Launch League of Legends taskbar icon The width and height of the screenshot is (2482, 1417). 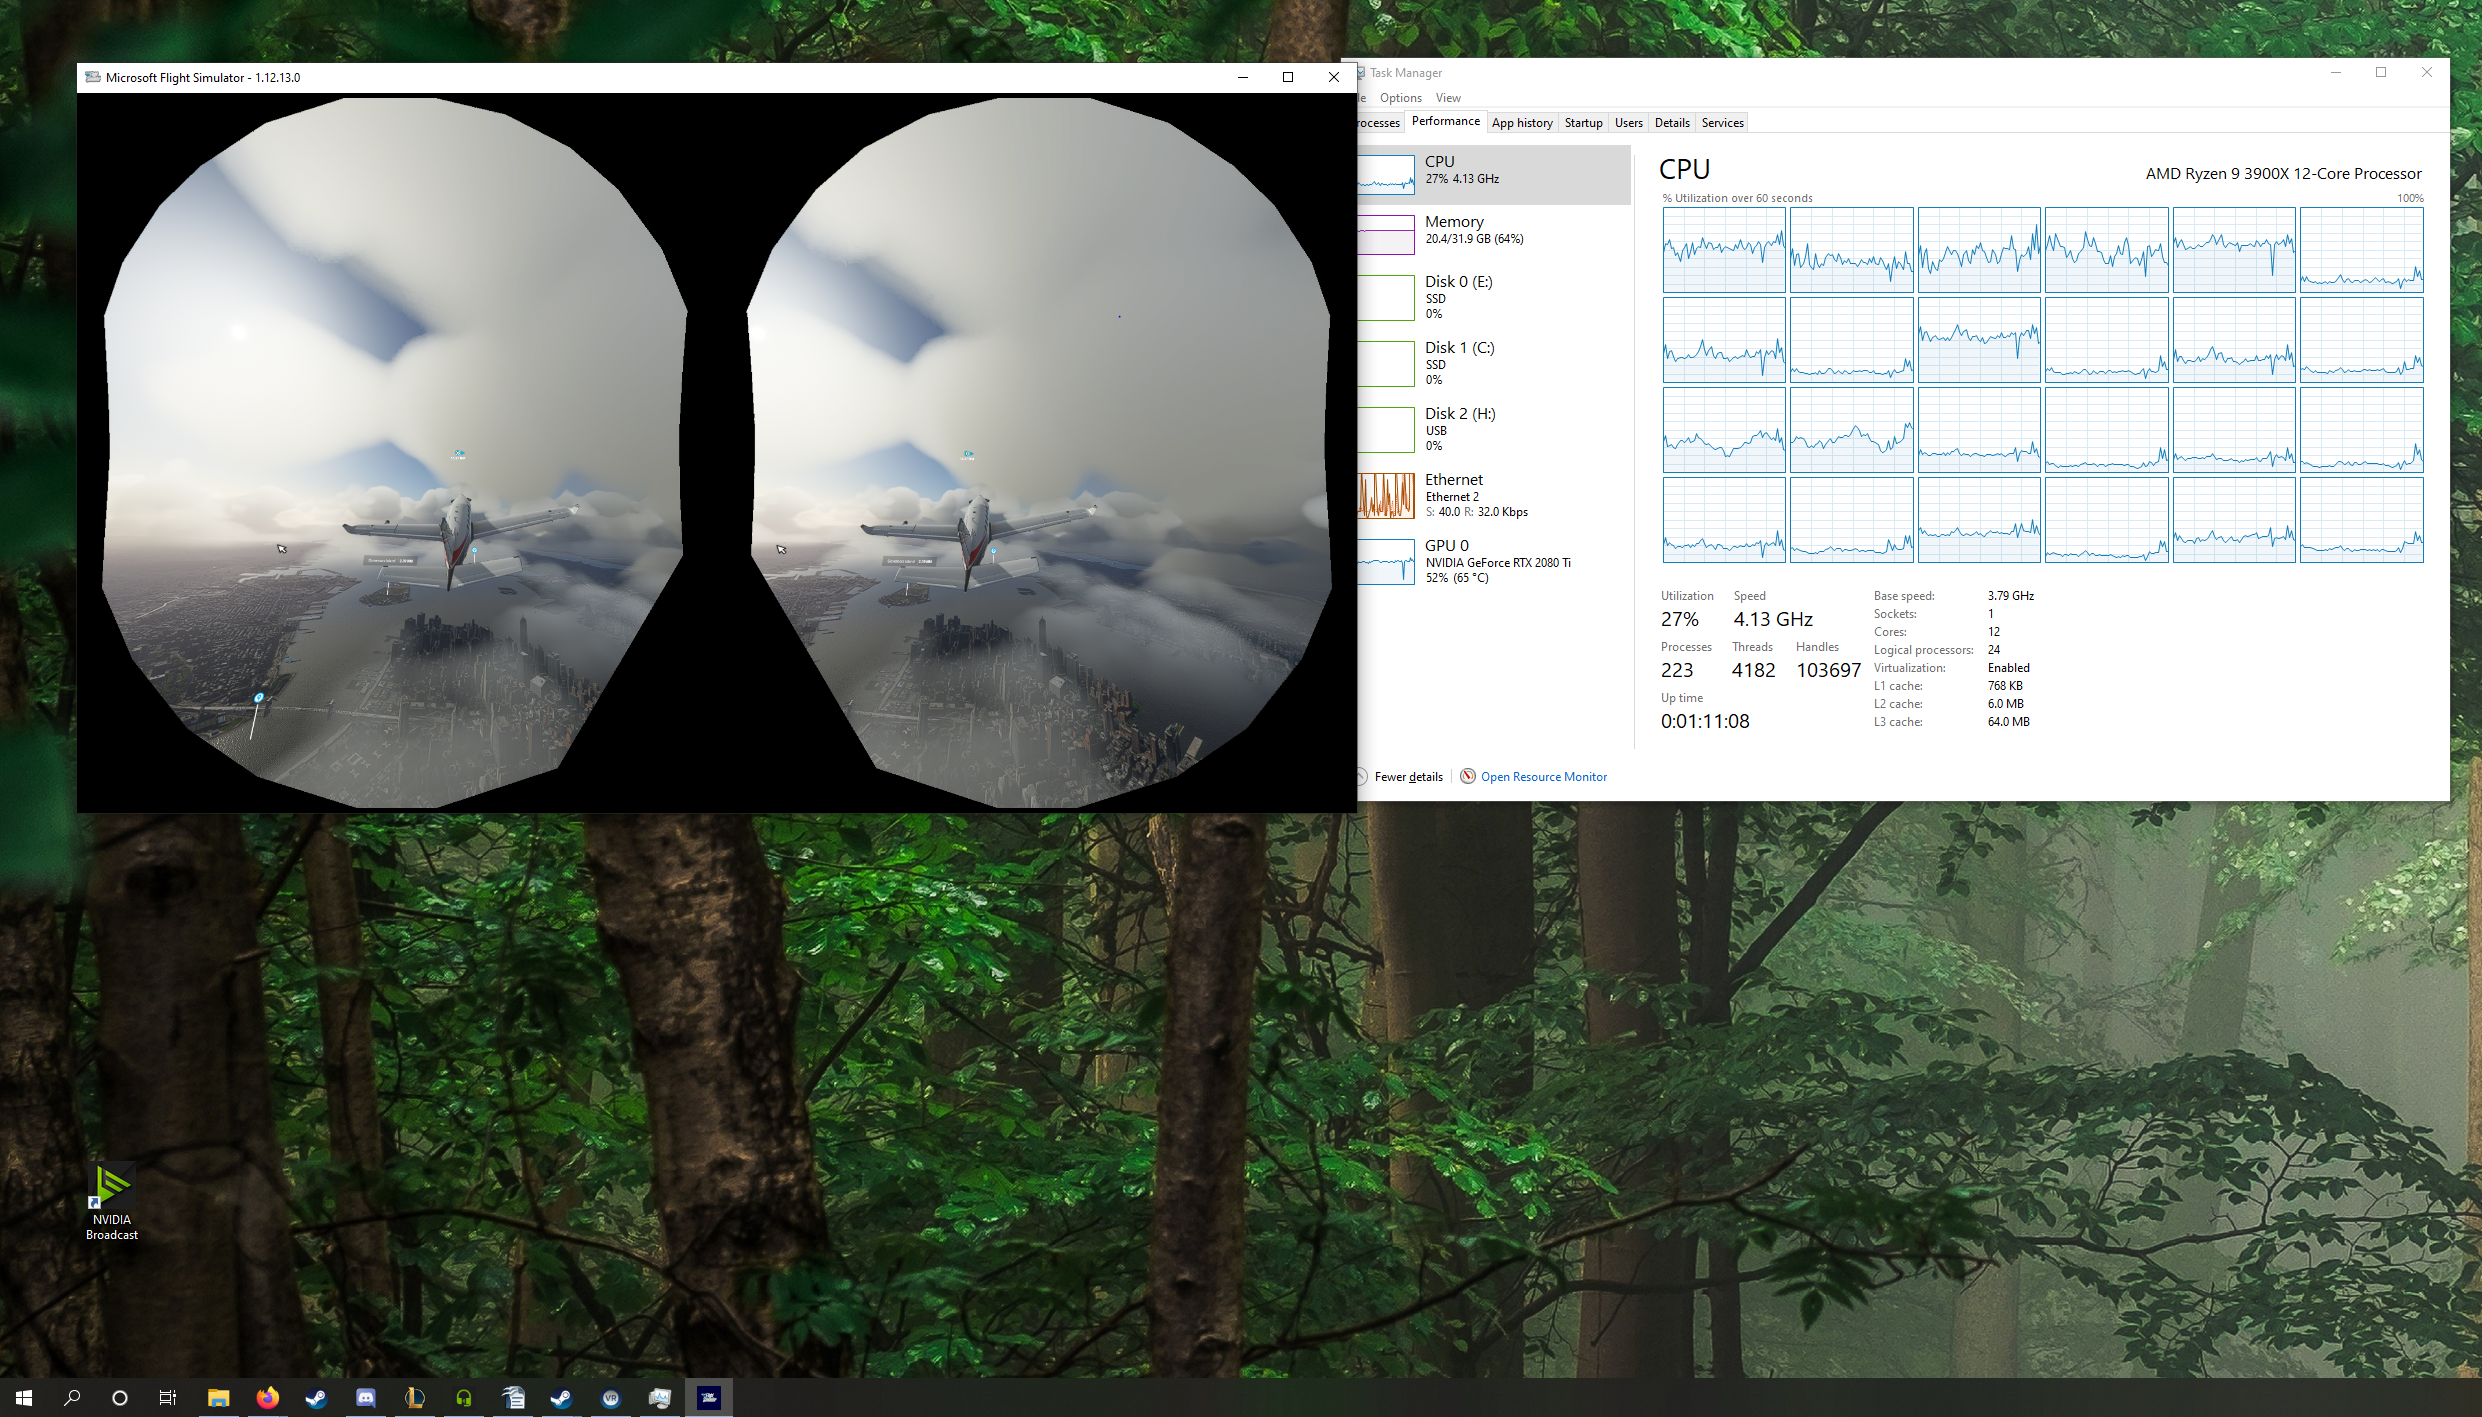414,1398
